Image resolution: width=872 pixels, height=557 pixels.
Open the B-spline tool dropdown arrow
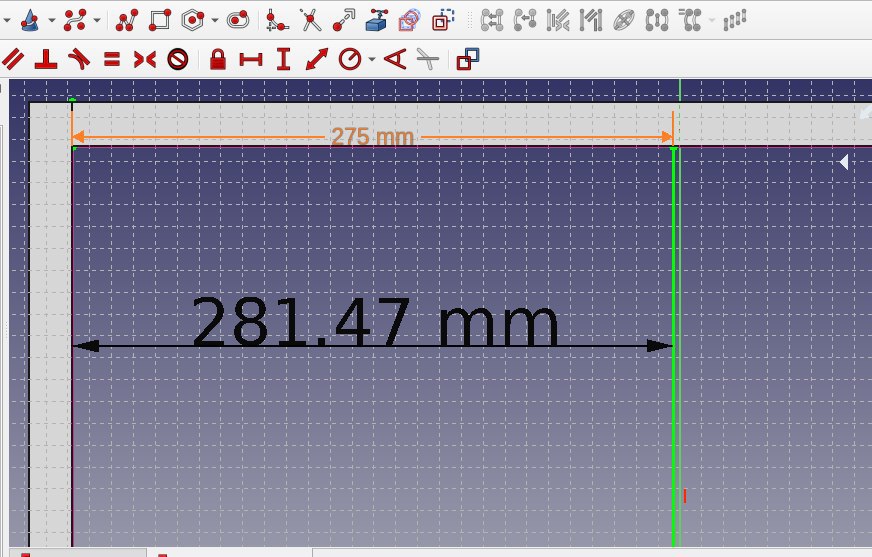[97, 21]
